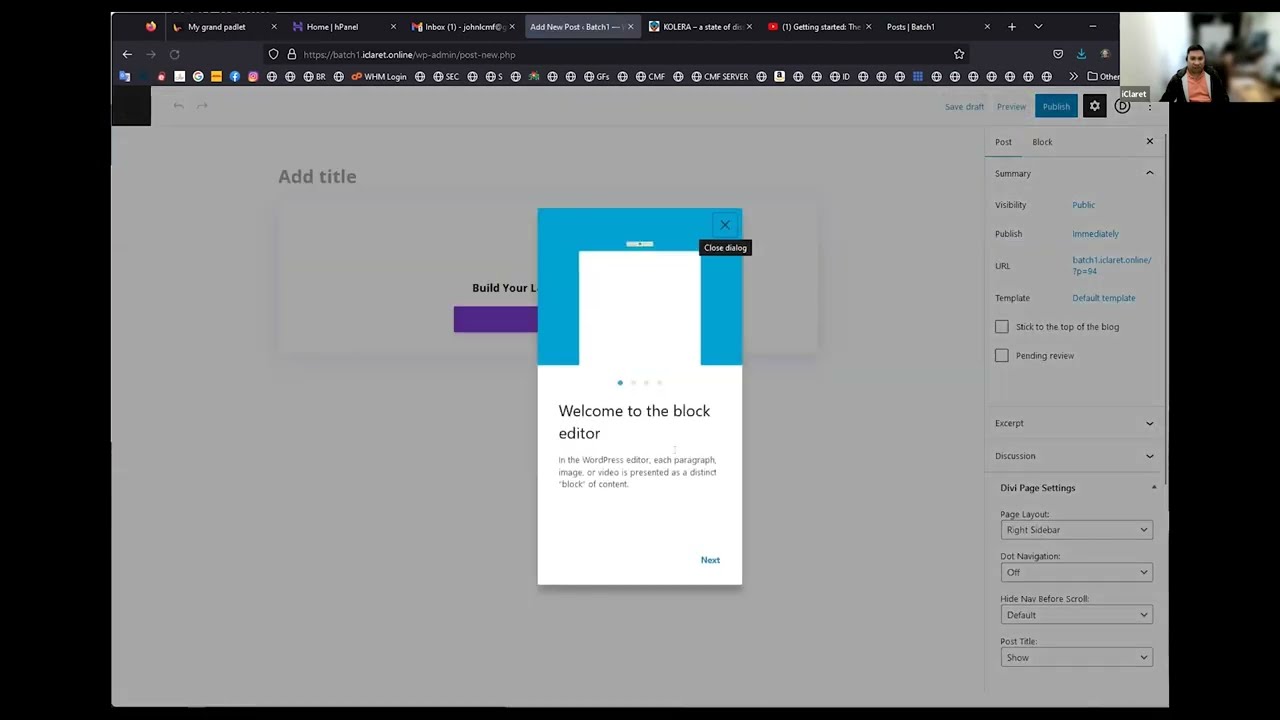The height and width of the screenshot is (720, 1280).
Task: Switch to the Post tab
Action: pyautogui.click(x=1003, y=142)
